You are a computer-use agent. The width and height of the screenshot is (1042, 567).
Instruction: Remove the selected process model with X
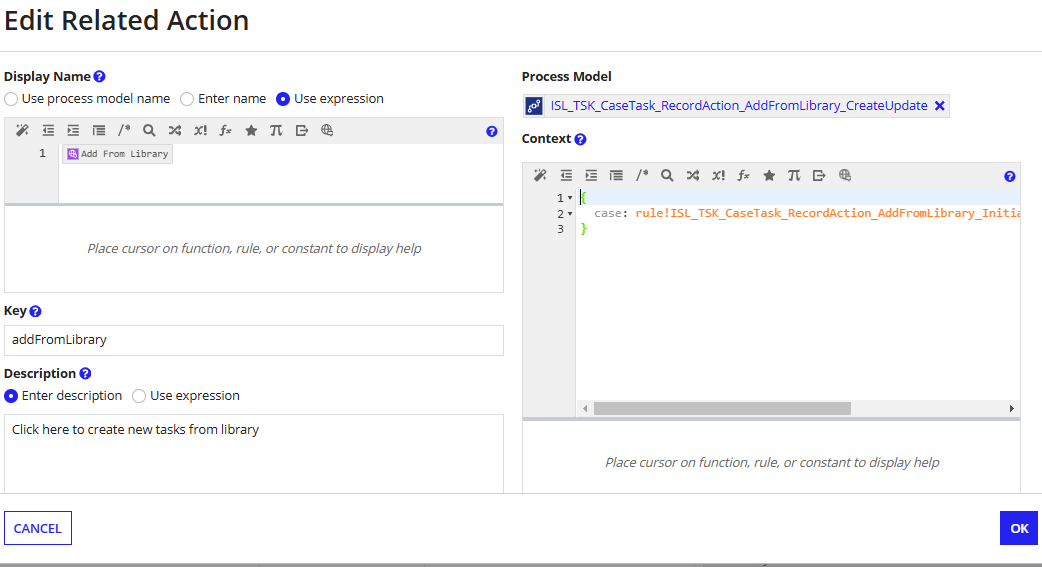point(940,106)
